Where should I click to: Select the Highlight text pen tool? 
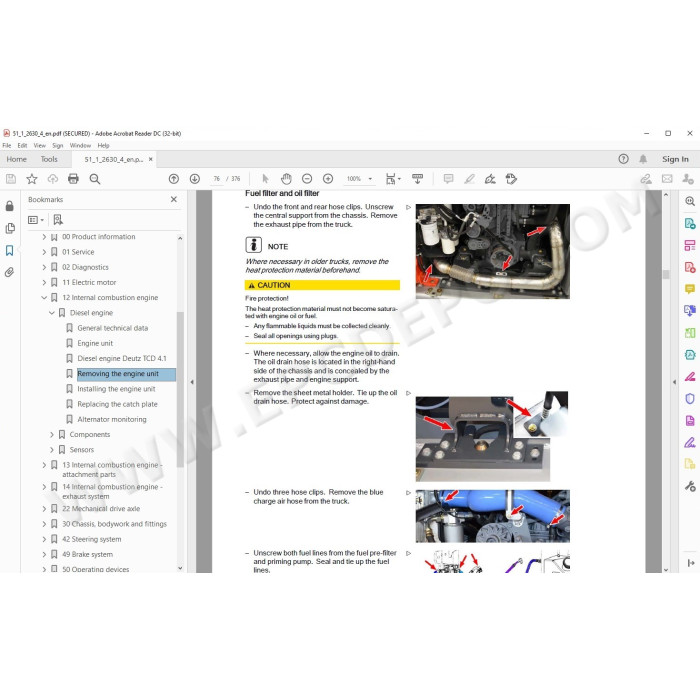click(x=469, y=179)
